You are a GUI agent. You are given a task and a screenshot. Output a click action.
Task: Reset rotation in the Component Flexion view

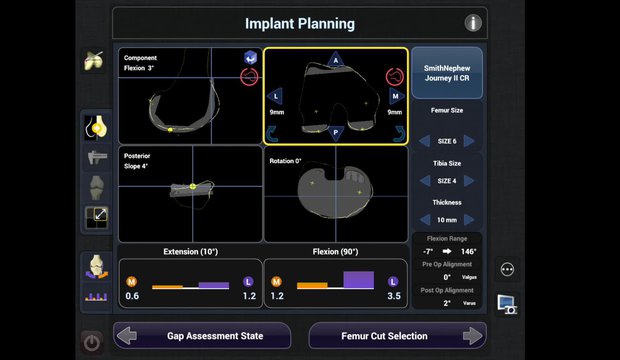point(249,76)
